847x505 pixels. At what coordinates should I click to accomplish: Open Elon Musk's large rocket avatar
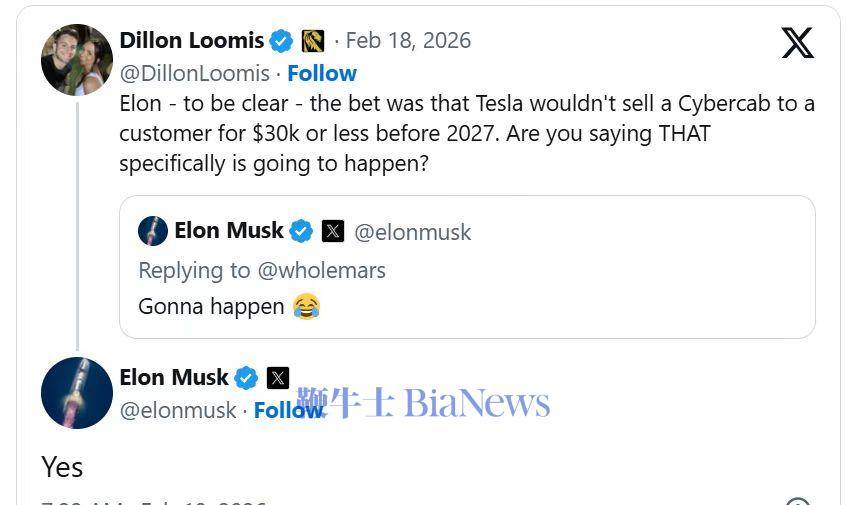77,393
